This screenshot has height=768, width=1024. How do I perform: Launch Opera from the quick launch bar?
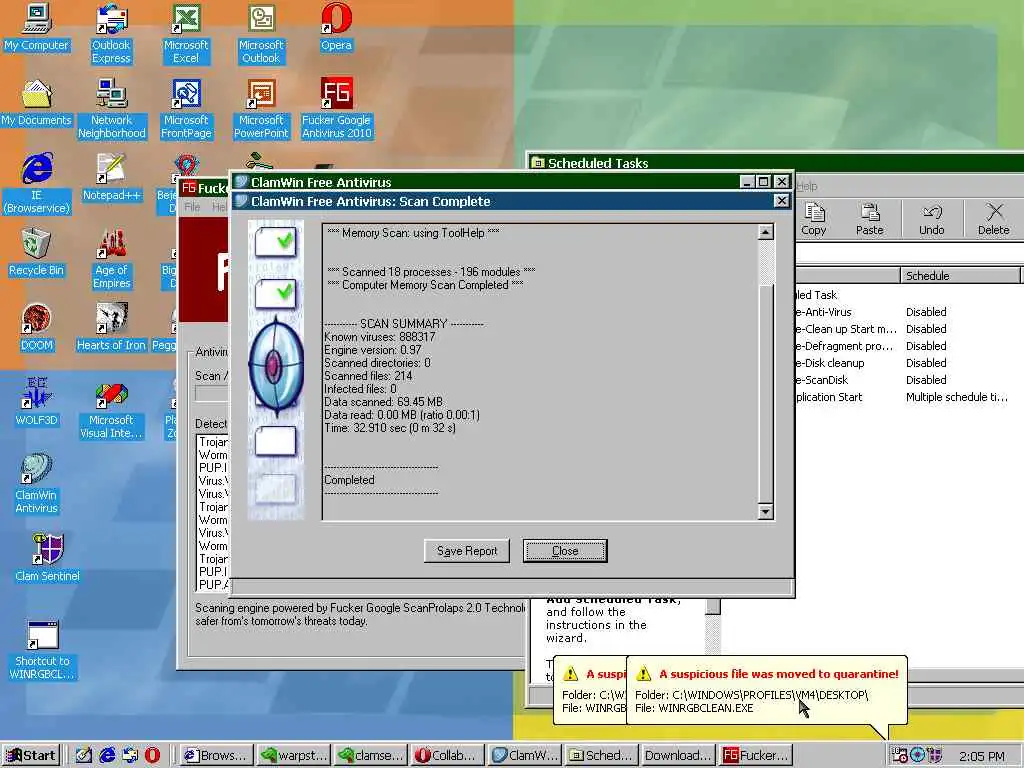pos(152,755)
